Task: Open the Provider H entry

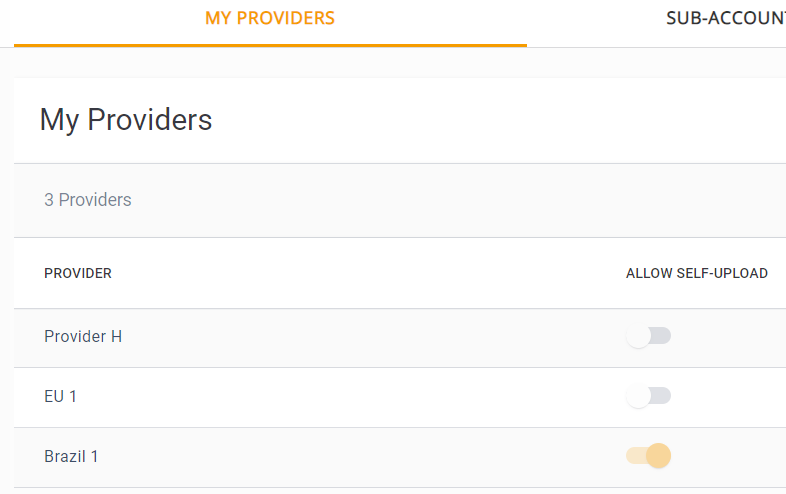Action: (x=83, y=336)
